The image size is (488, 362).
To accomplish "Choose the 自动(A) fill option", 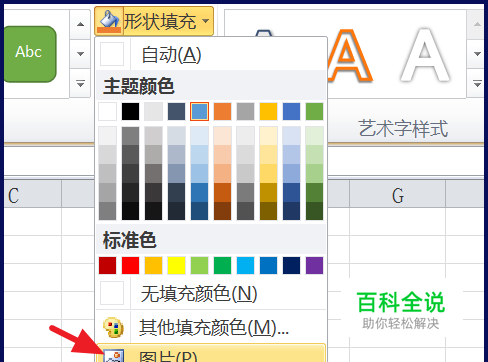I will click(211, 54).
